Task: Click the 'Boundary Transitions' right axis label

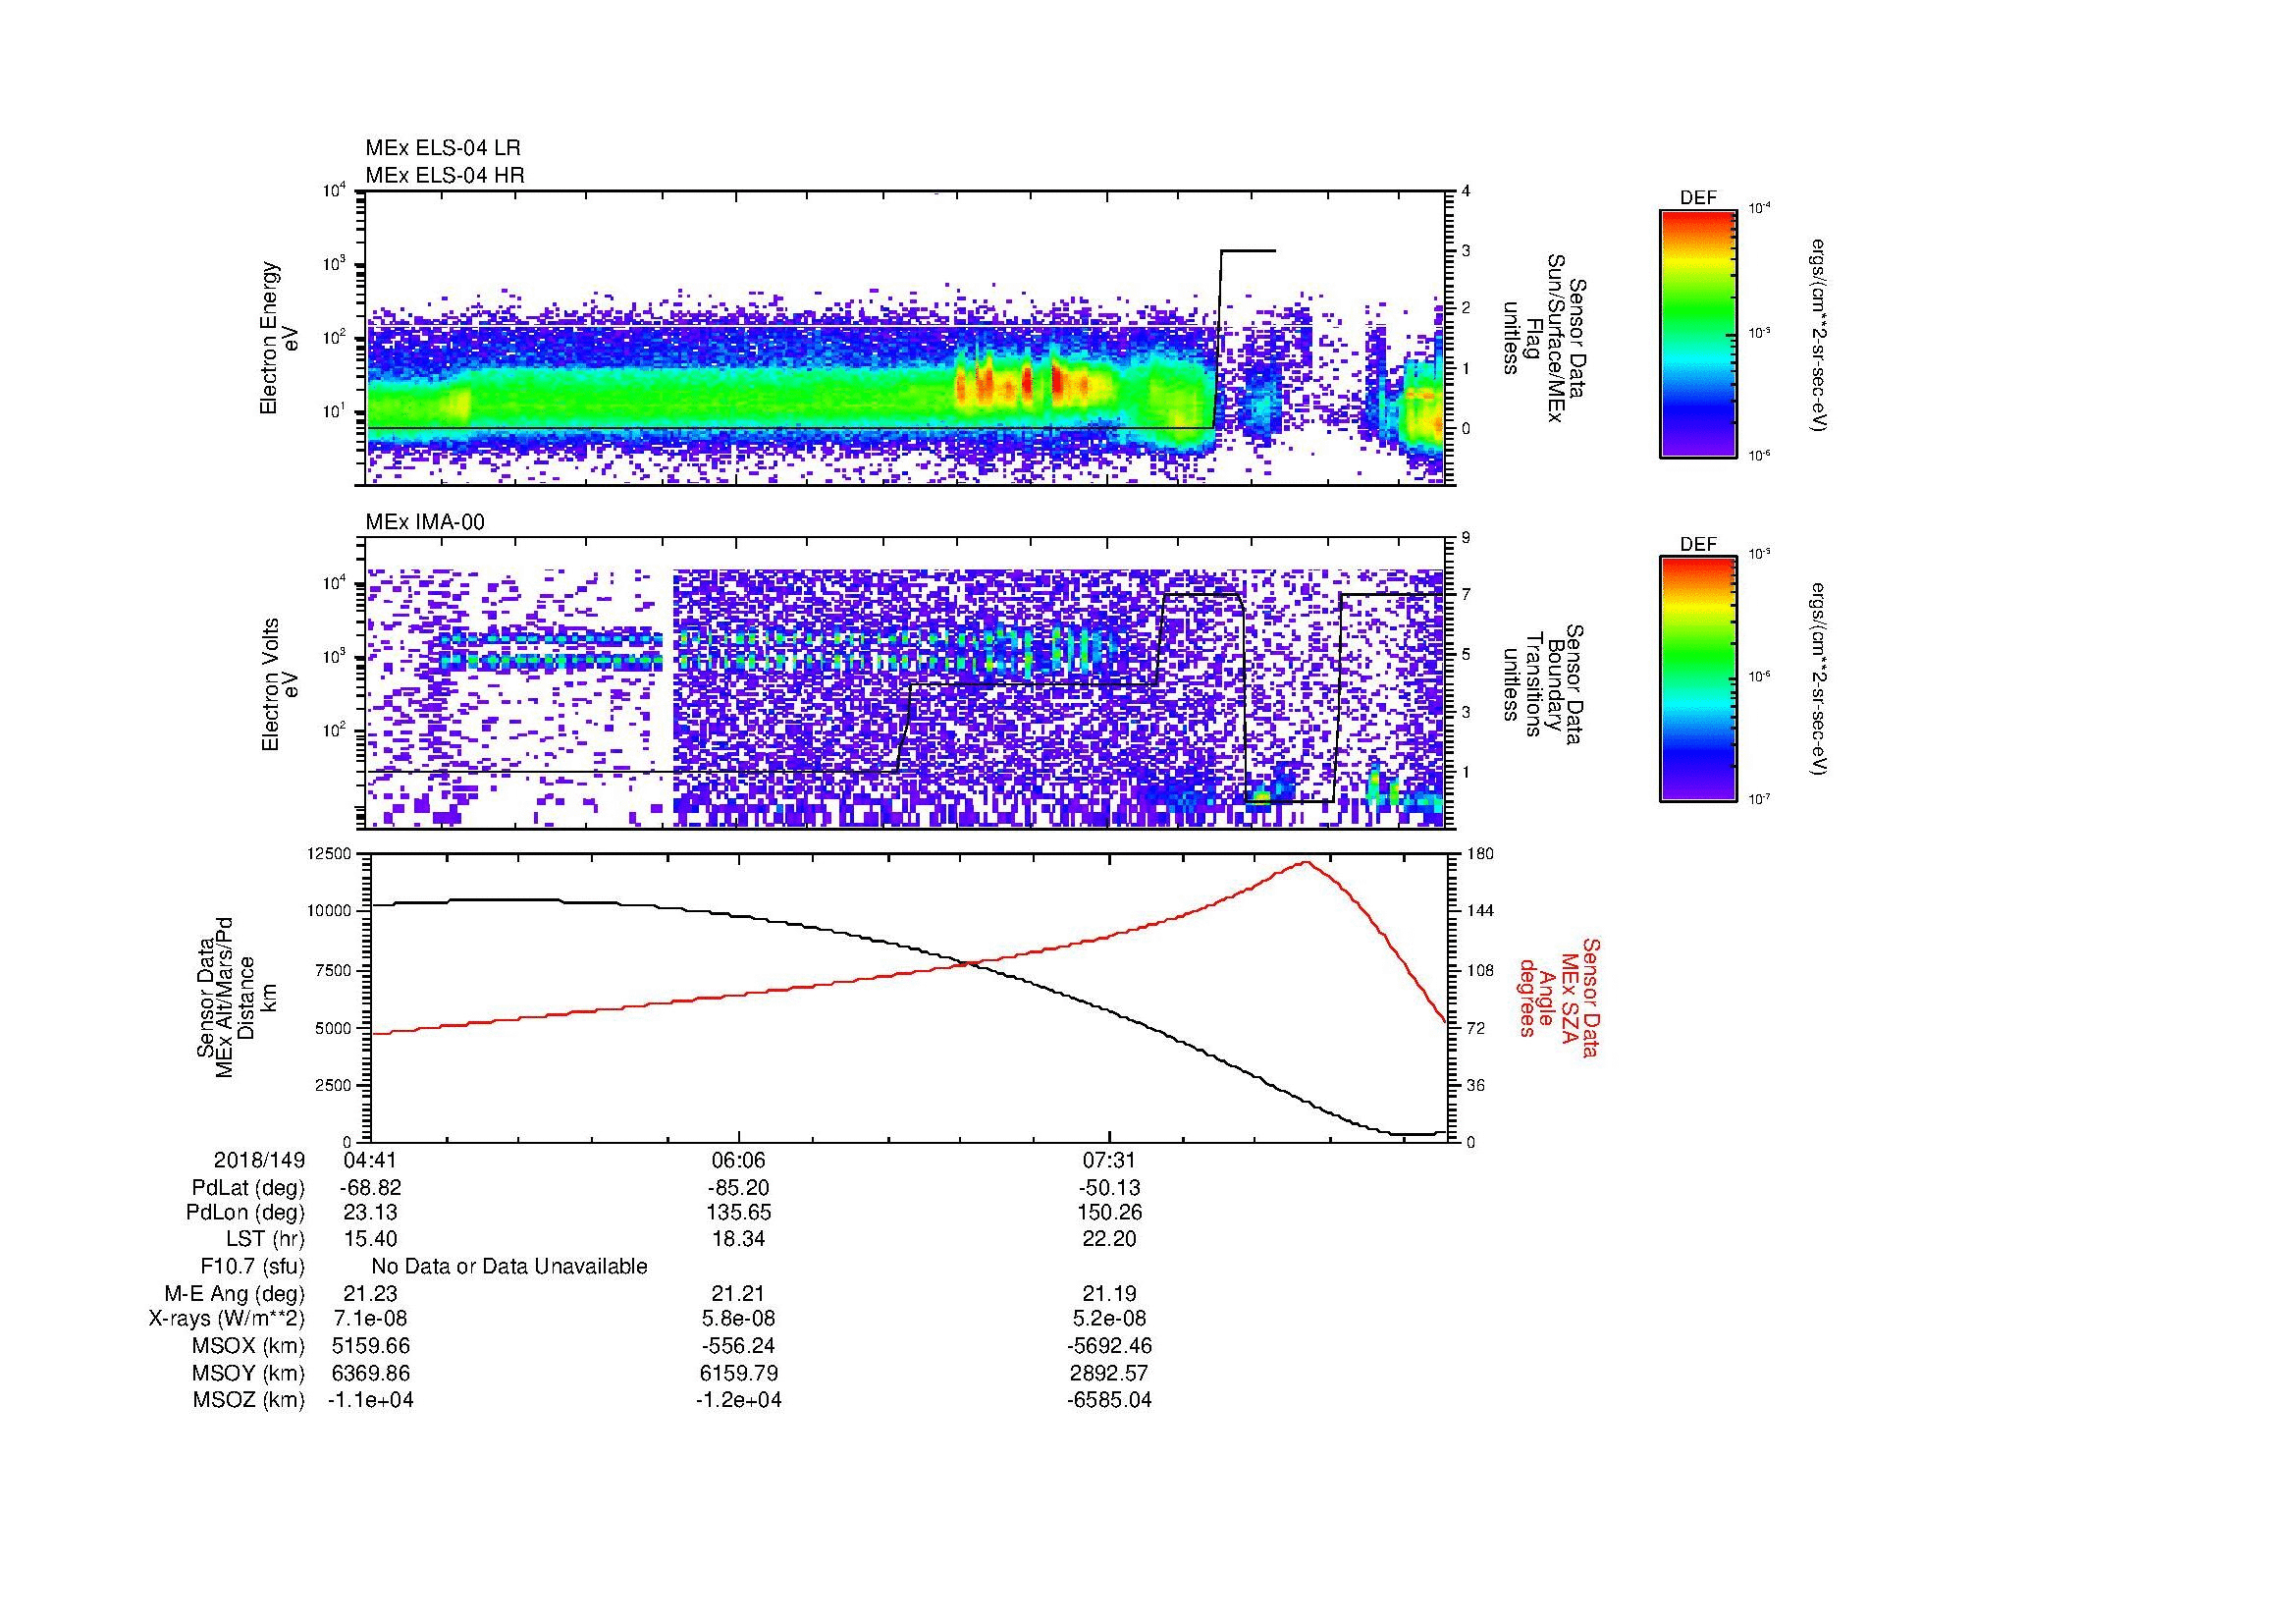Action: (x=1544, y=685)
